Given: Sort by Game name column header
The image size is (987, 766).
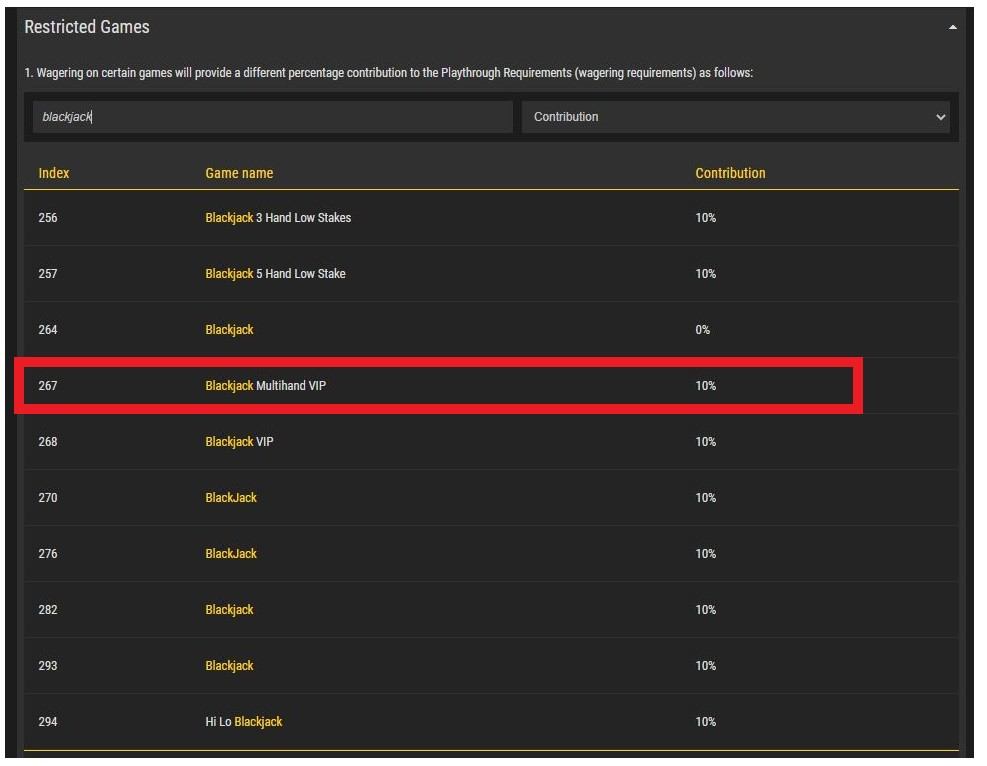Looking at the screenshot, I should tap(239, 173).
